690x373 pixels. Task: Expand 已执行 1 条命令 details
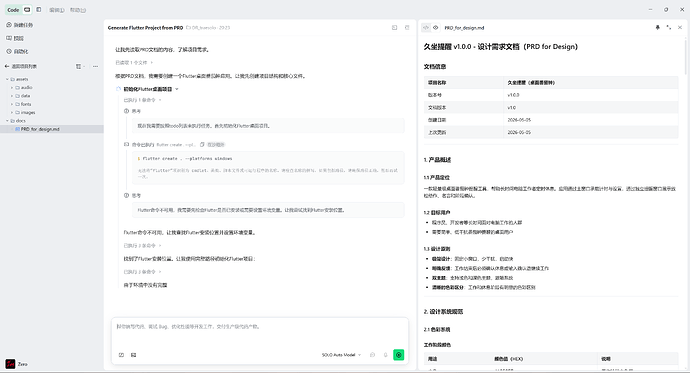142,100
